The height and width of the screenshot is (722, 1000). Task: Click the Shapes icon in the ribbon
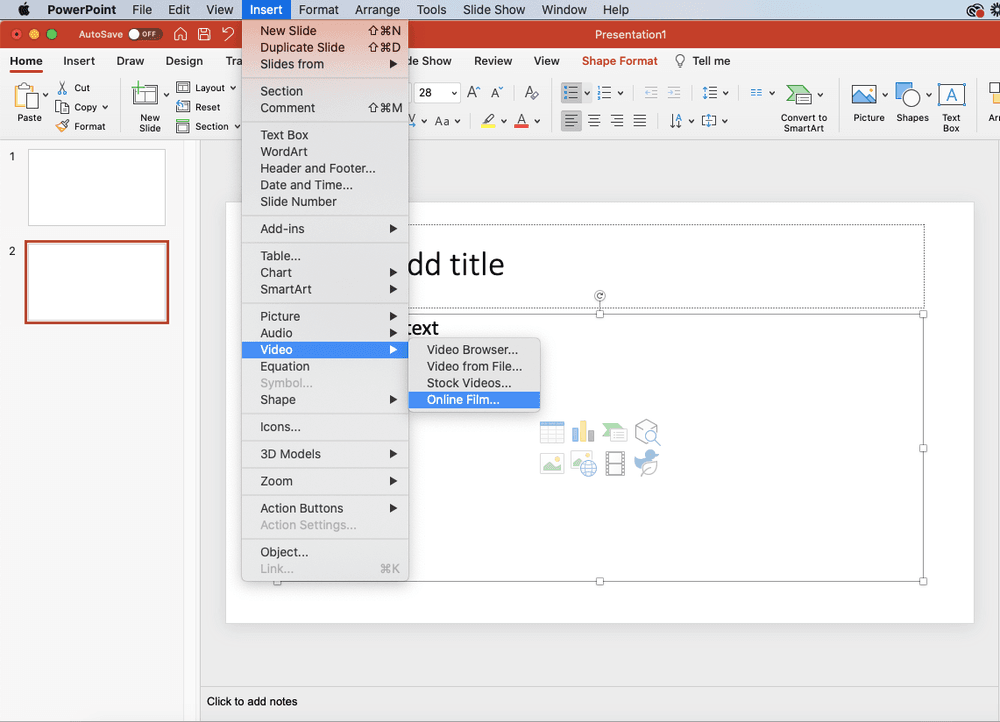point(908,96)
